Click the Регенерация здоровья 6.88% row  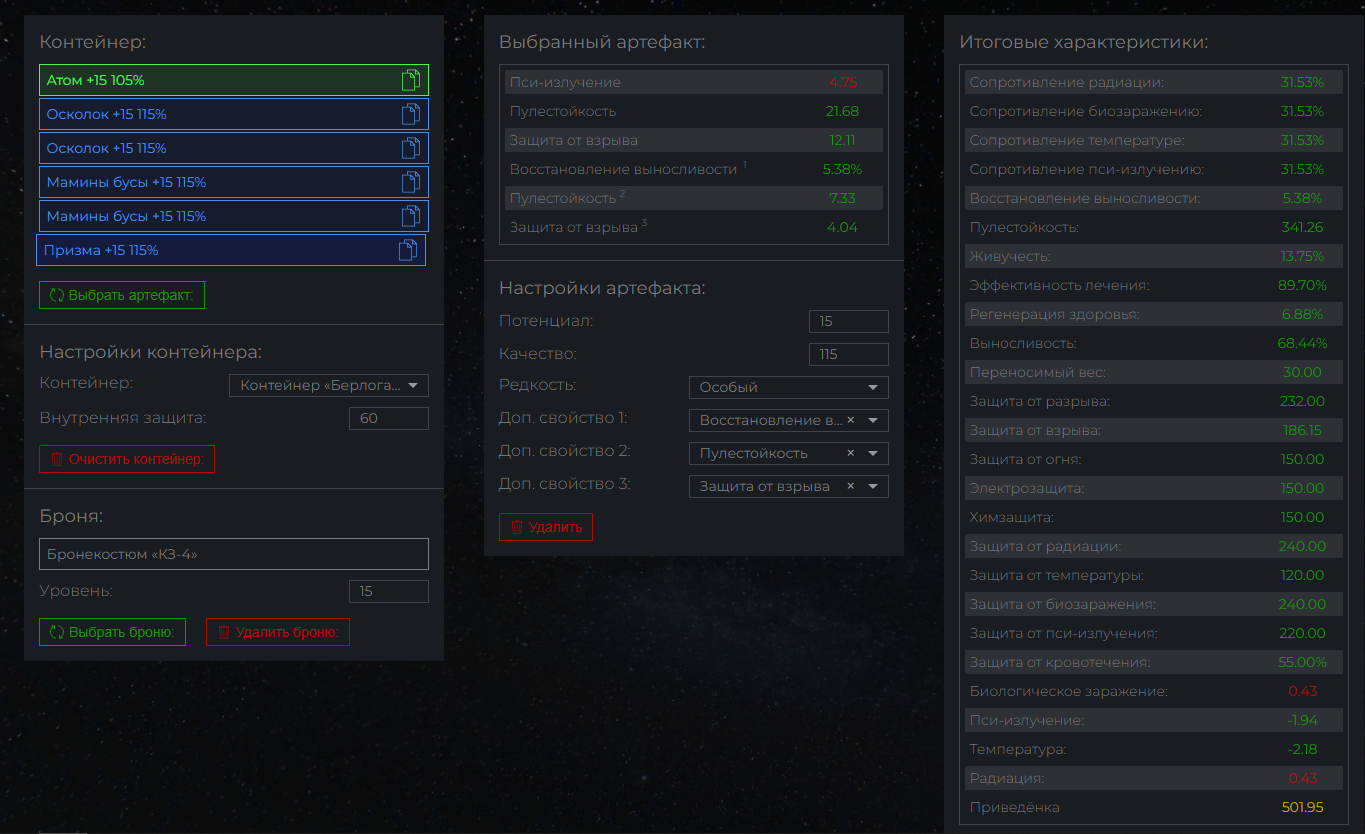point(1154,315)
